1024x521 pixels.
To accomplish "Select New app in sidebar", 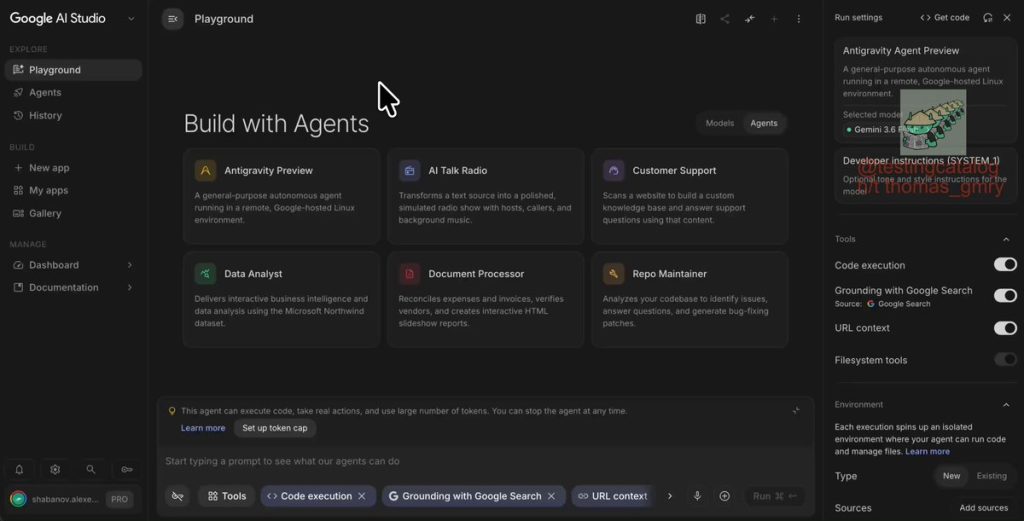I will pyautogui.click(x=73, y=168).
